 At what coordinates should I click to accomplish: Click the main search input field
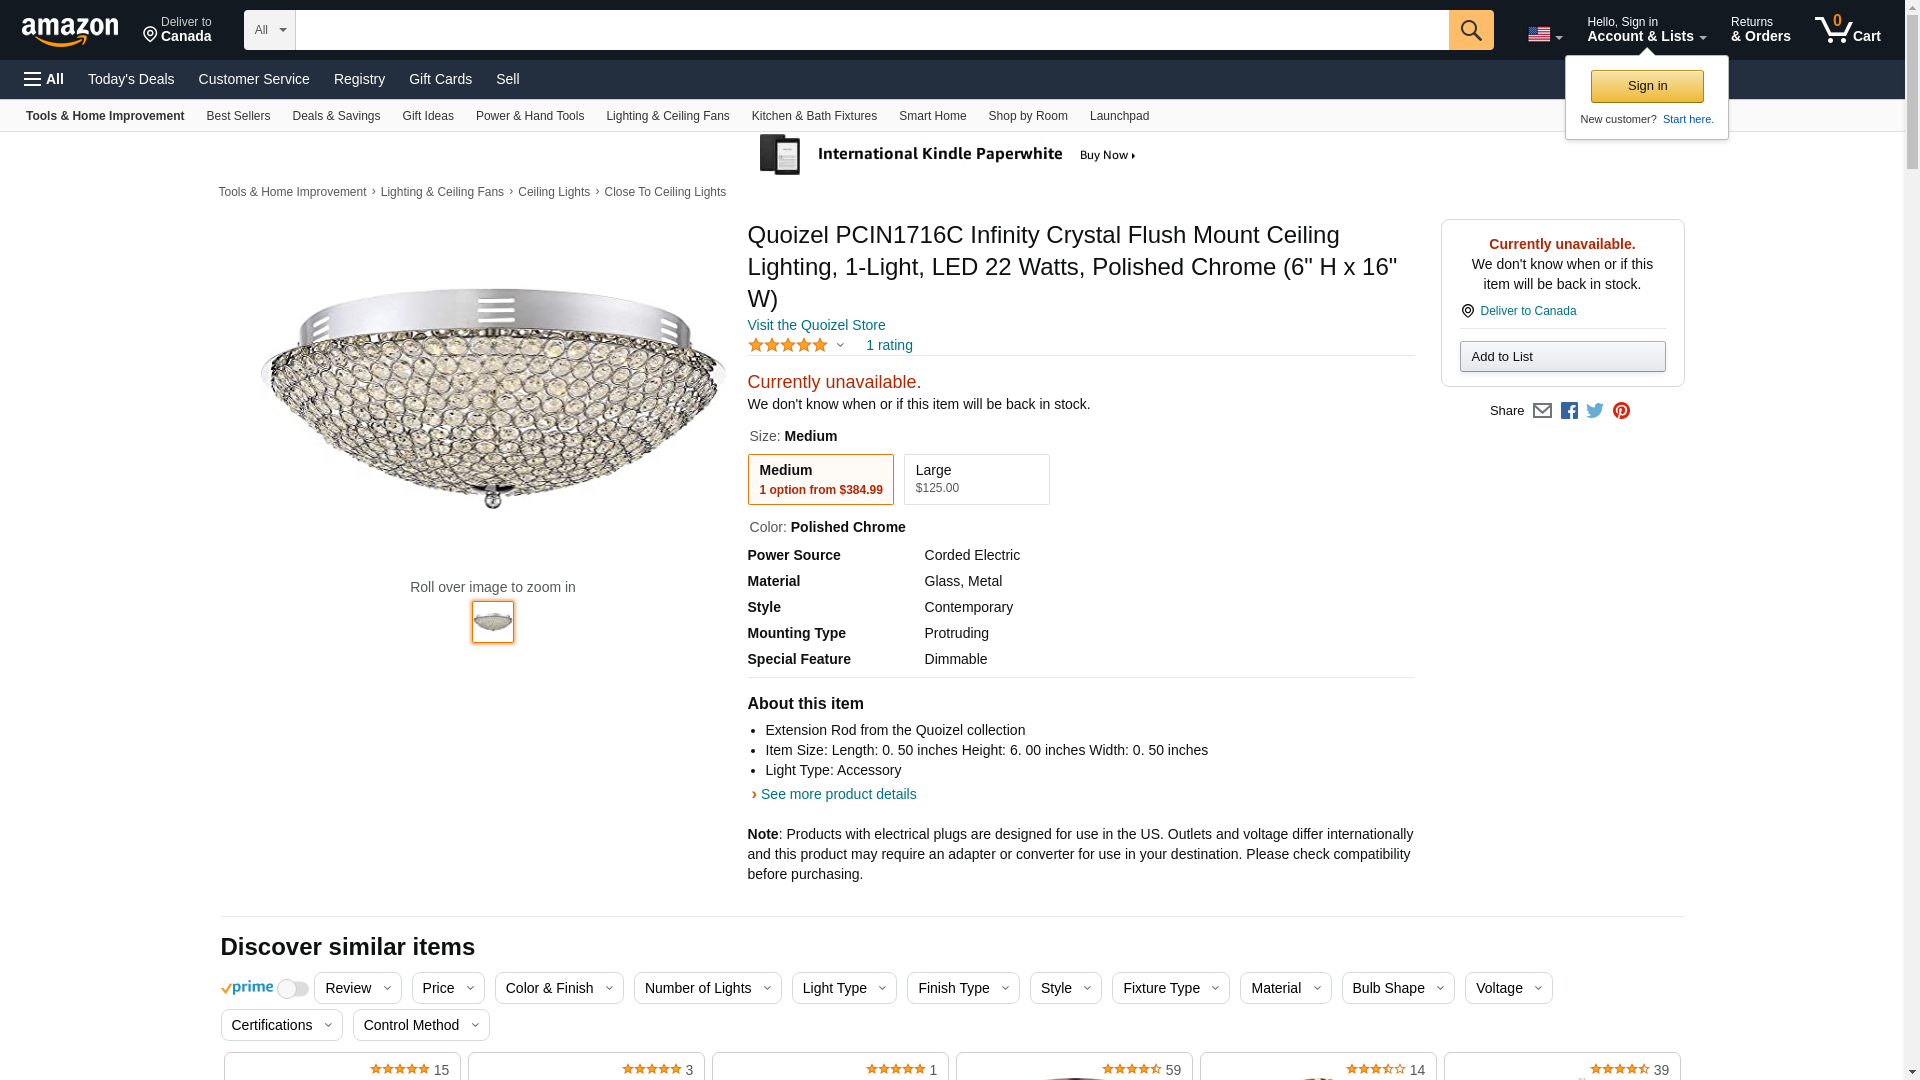871,30
